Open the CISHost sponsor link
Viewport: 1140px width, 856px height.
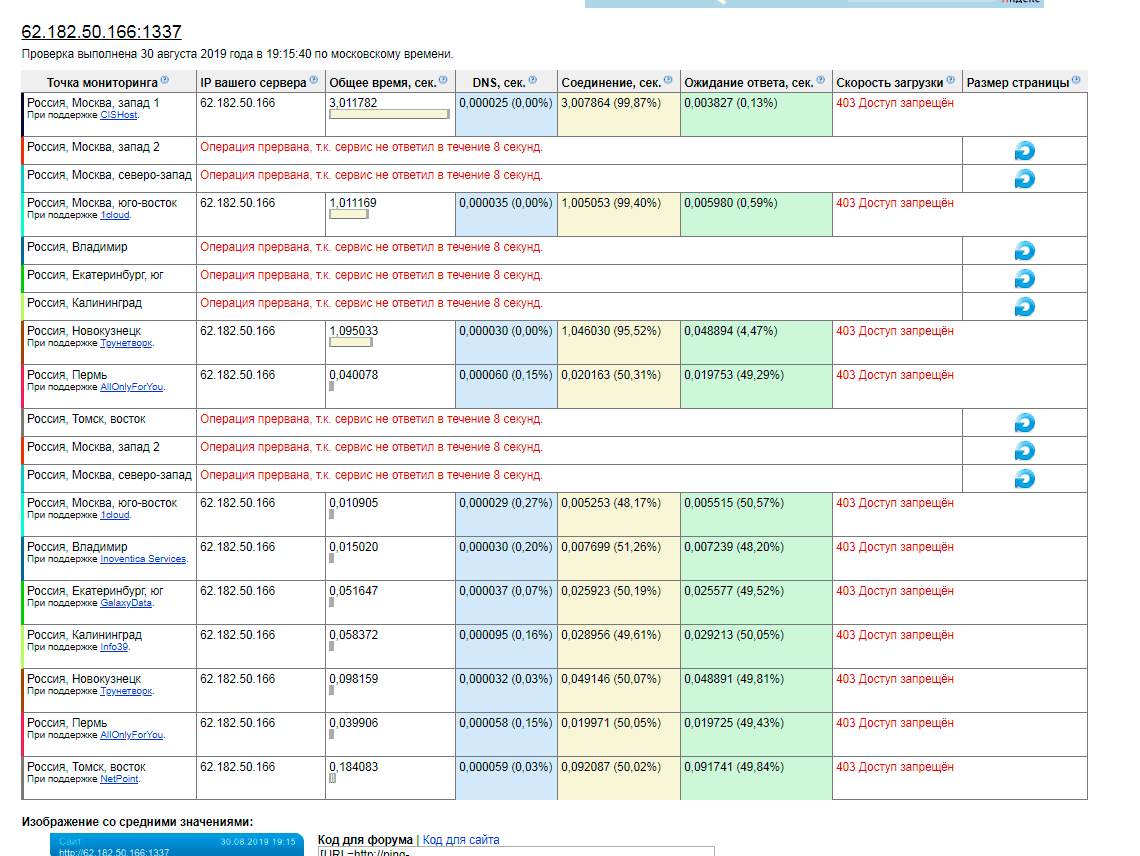[x=119, y=115]
